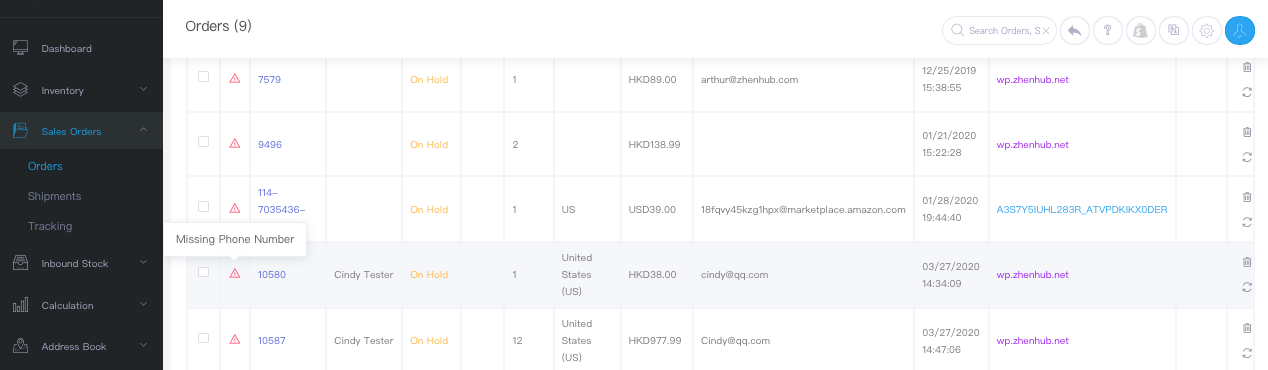1268x370 pixels.
Task: Click the warning triangle for order 10587
Action: click(x=235, y=339)
